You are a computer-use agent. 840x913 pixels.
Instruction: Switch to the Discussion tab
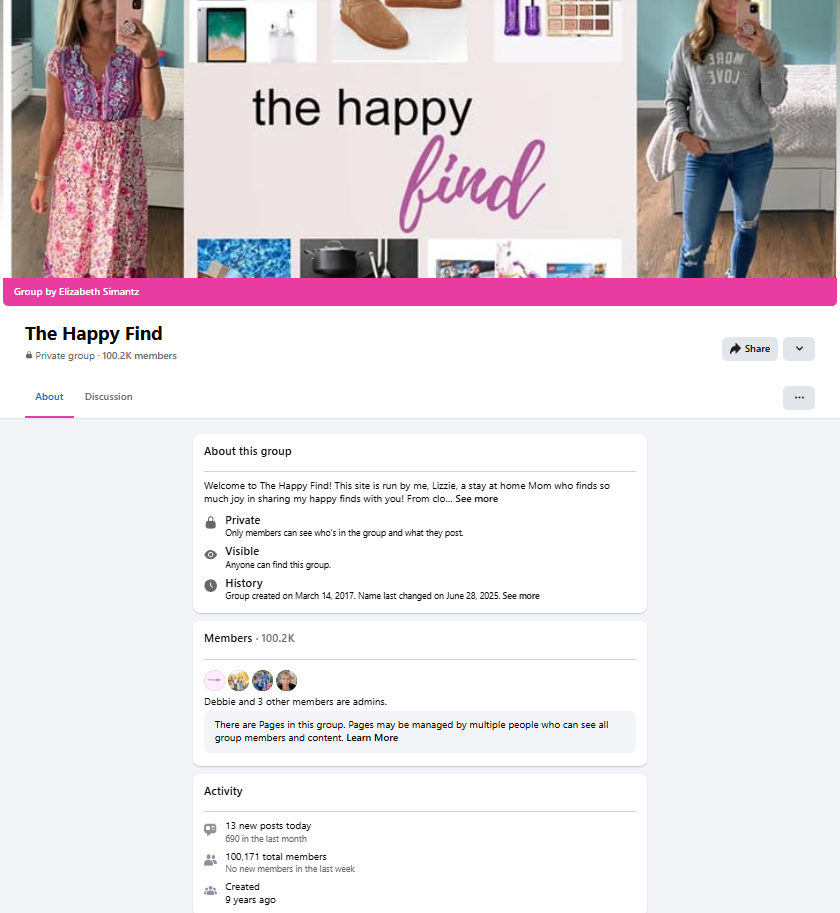click(x=108, y=397)
